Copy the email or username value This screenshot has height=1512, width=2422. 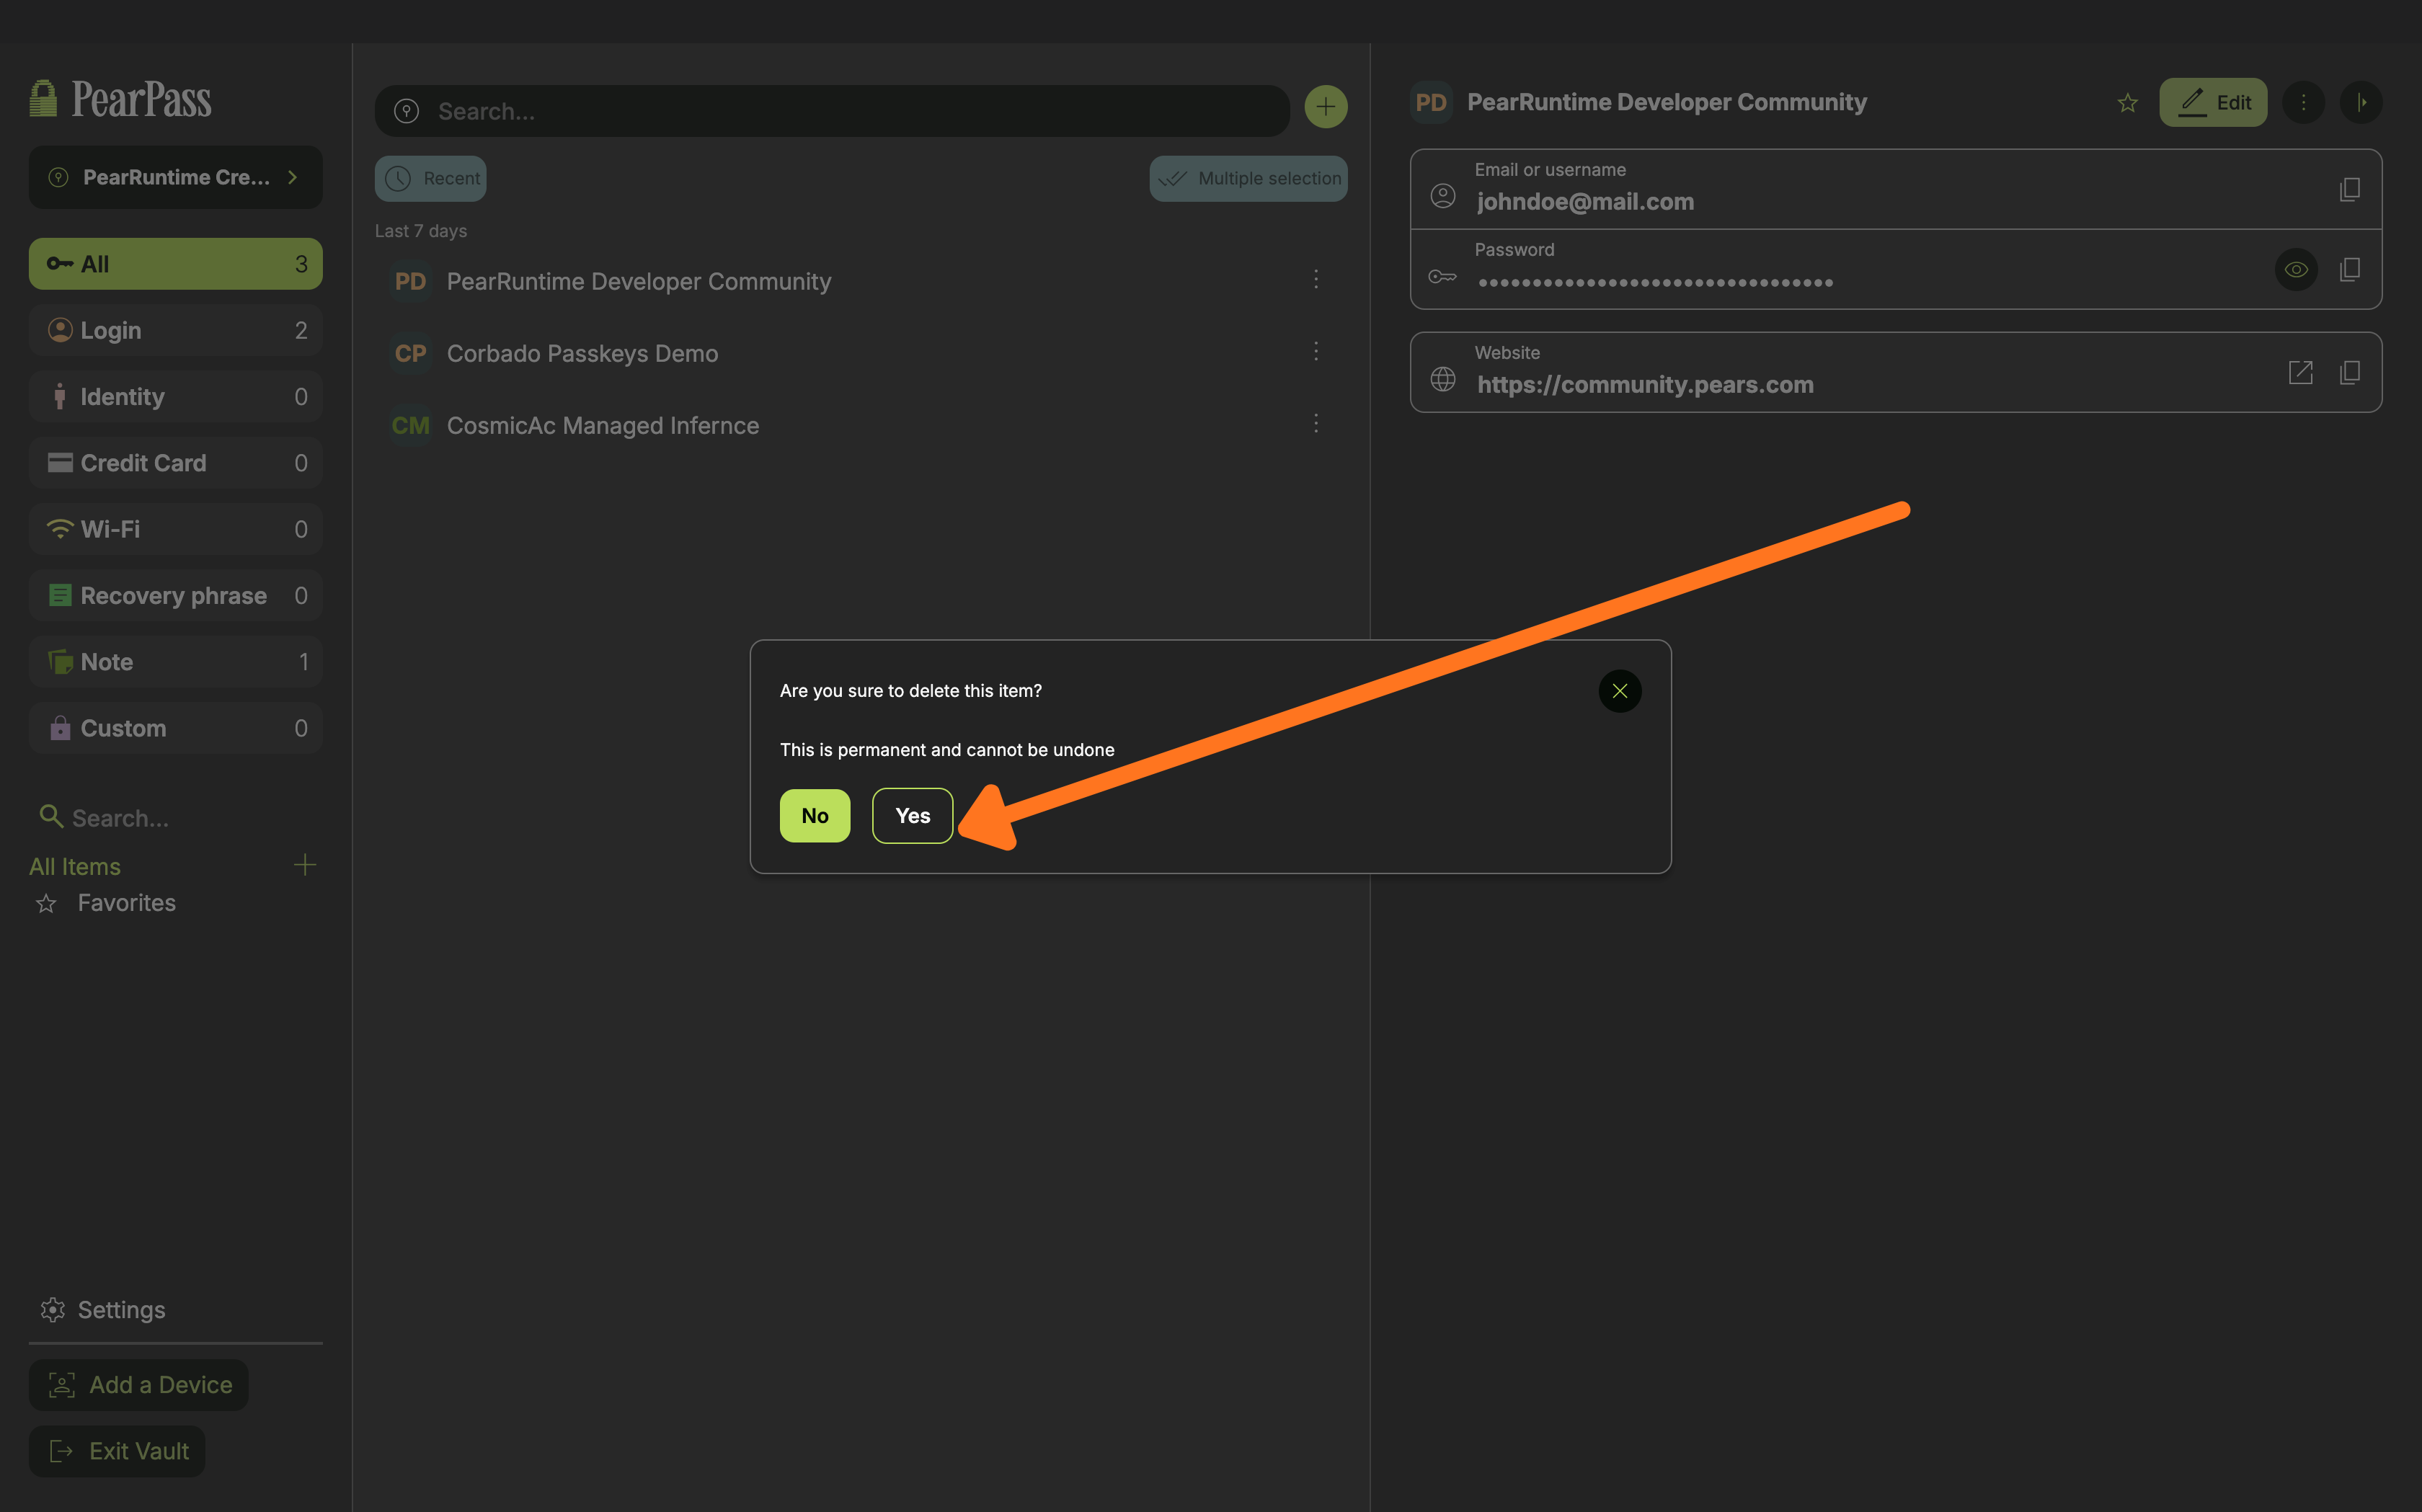click(x=2349, y=189)
